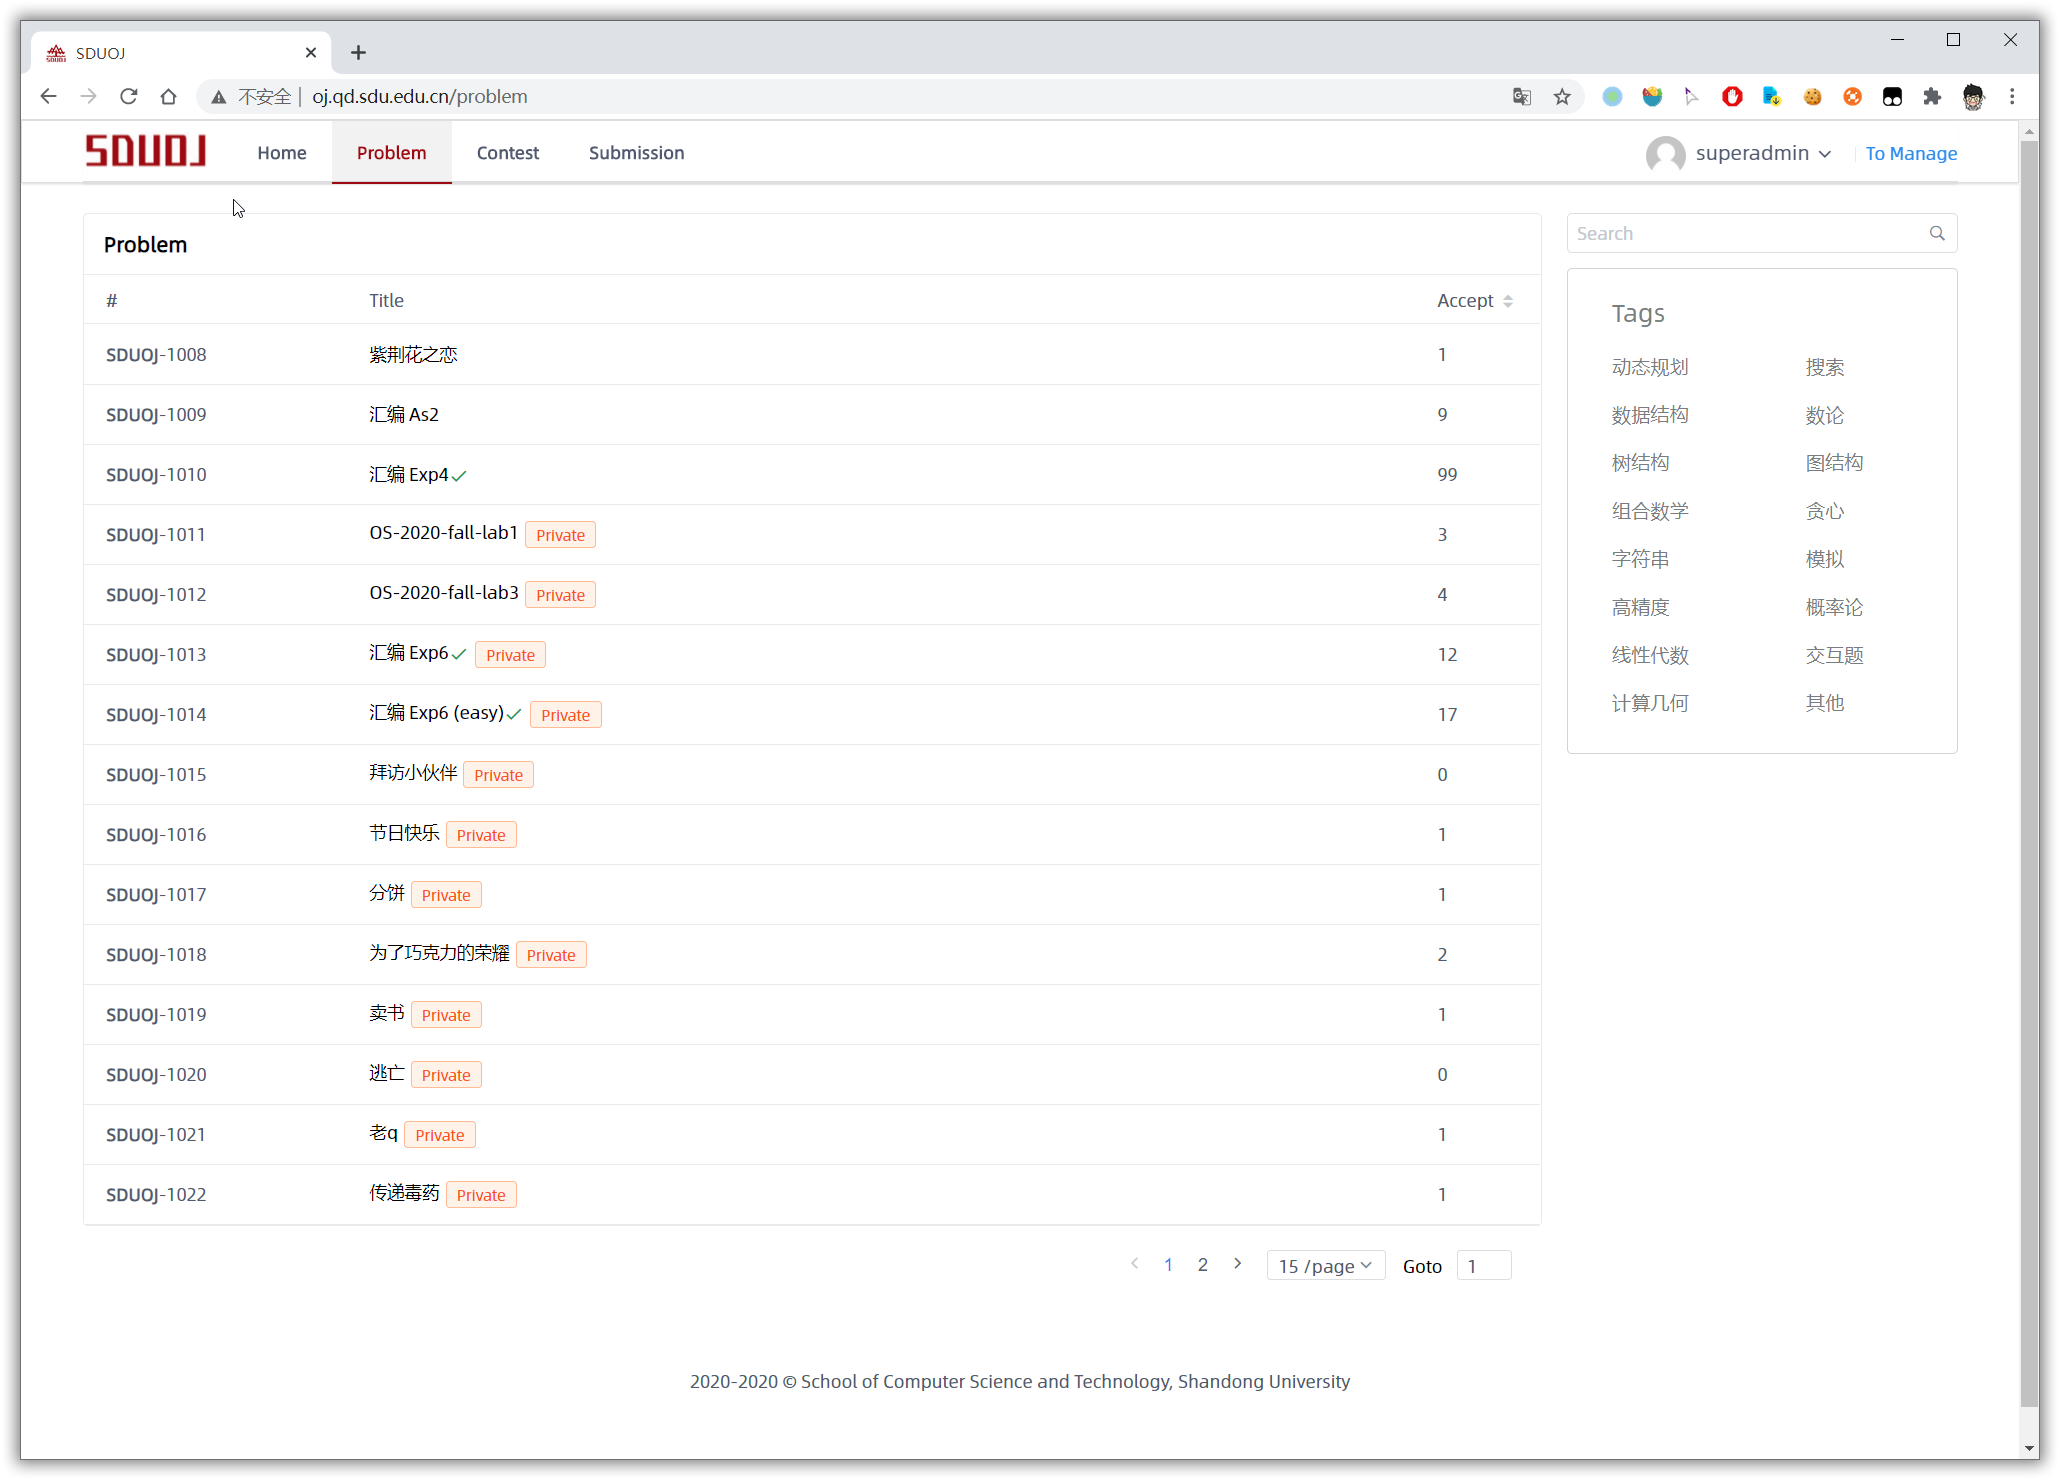Click the translate page icon

click(x=1522, y=97)
